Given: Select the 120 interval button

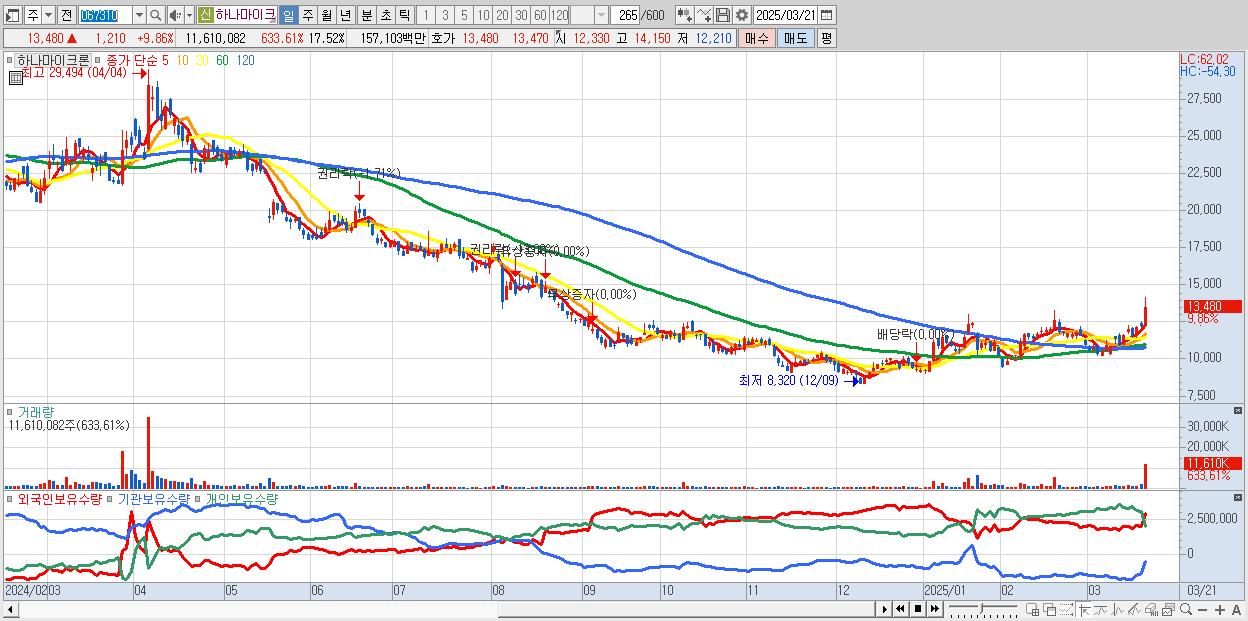Looking at the screenshot, I should (560, 15).
